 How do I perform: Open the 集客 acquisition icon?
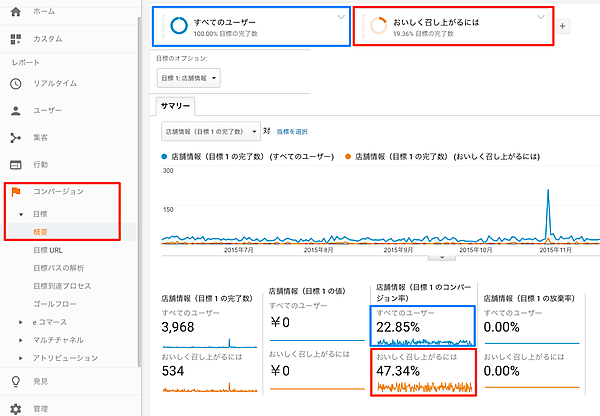point(15,138)
